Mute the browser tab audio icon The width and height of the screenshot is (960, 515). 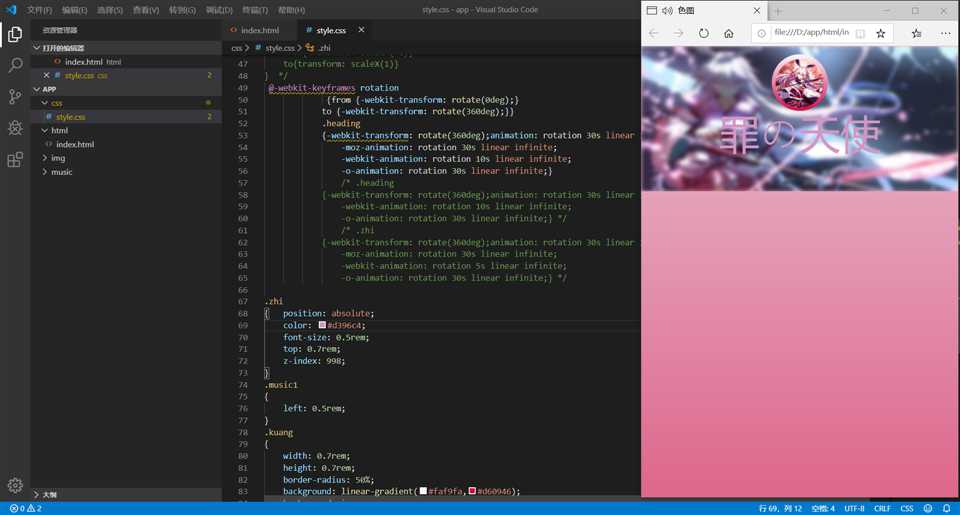coord(667,10)
